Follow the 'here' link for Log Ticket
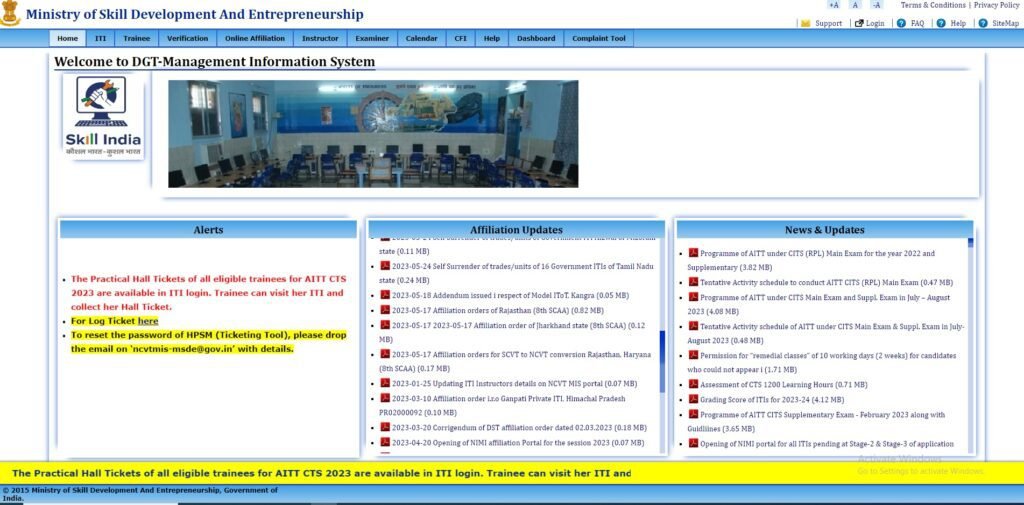The image size is (1024, 505). (x=148, y=321)
